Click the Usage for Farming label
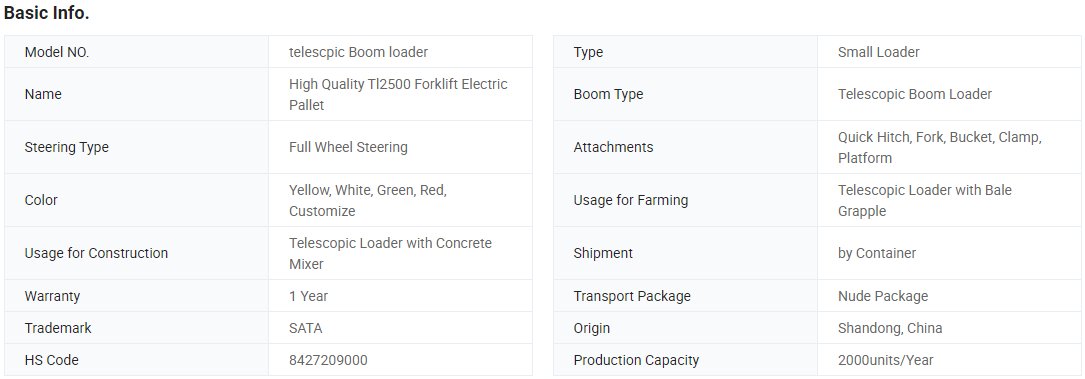The image size is (1085, 379). 631,201
